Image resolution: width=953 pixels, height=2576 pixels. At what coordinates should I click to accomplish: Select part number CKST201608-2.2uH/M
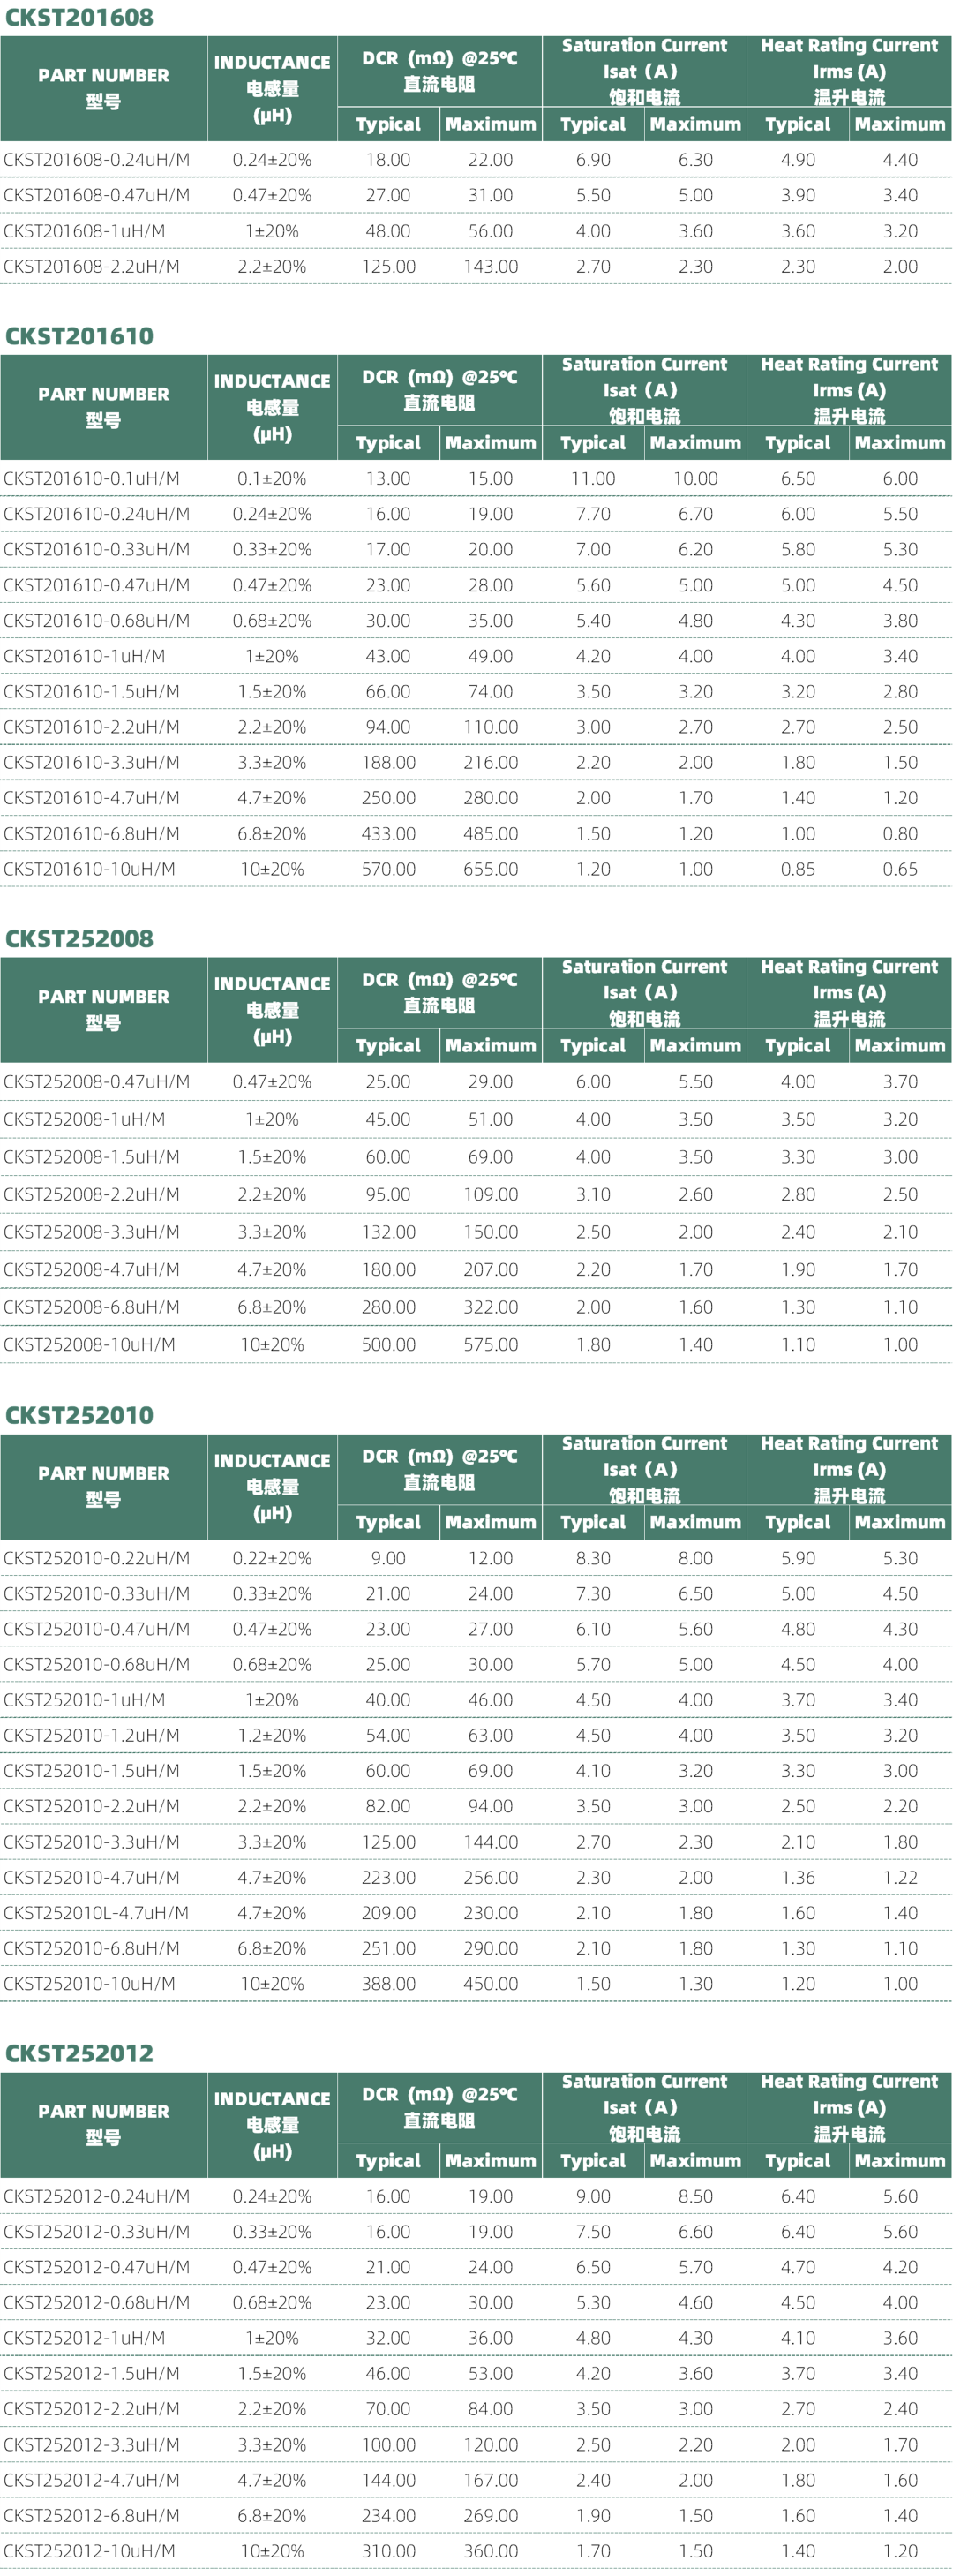tap(91, 267)
